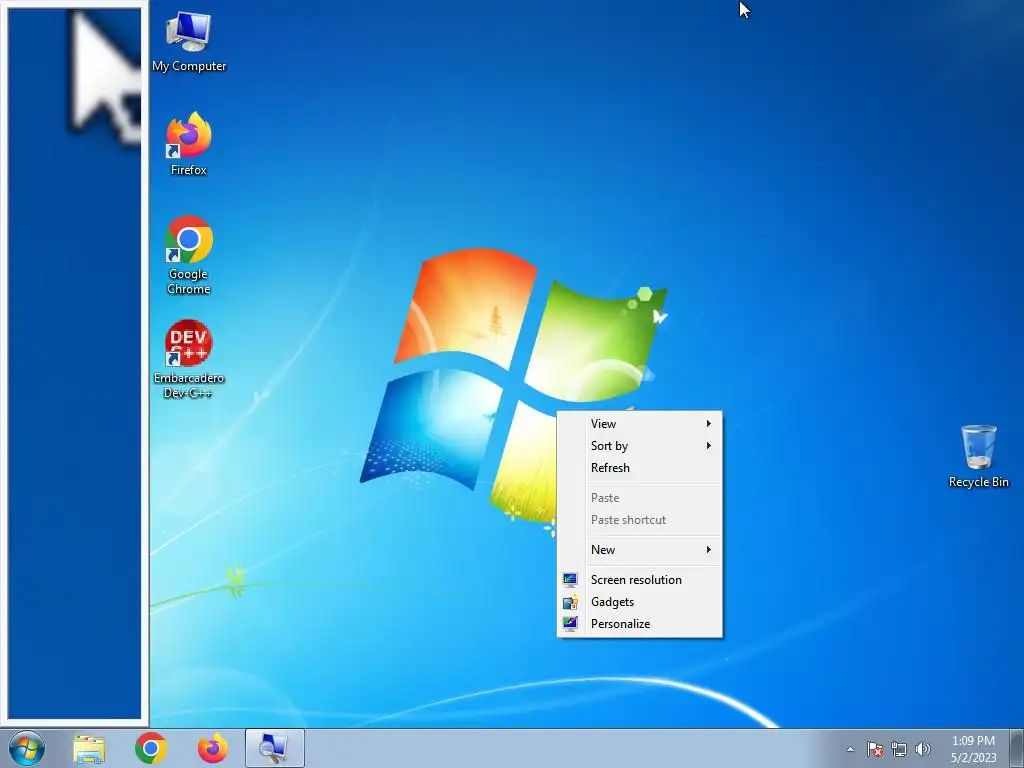1024x768 pixels.
Task: Open Gadgets from context menu
Action: coord(639,602)
